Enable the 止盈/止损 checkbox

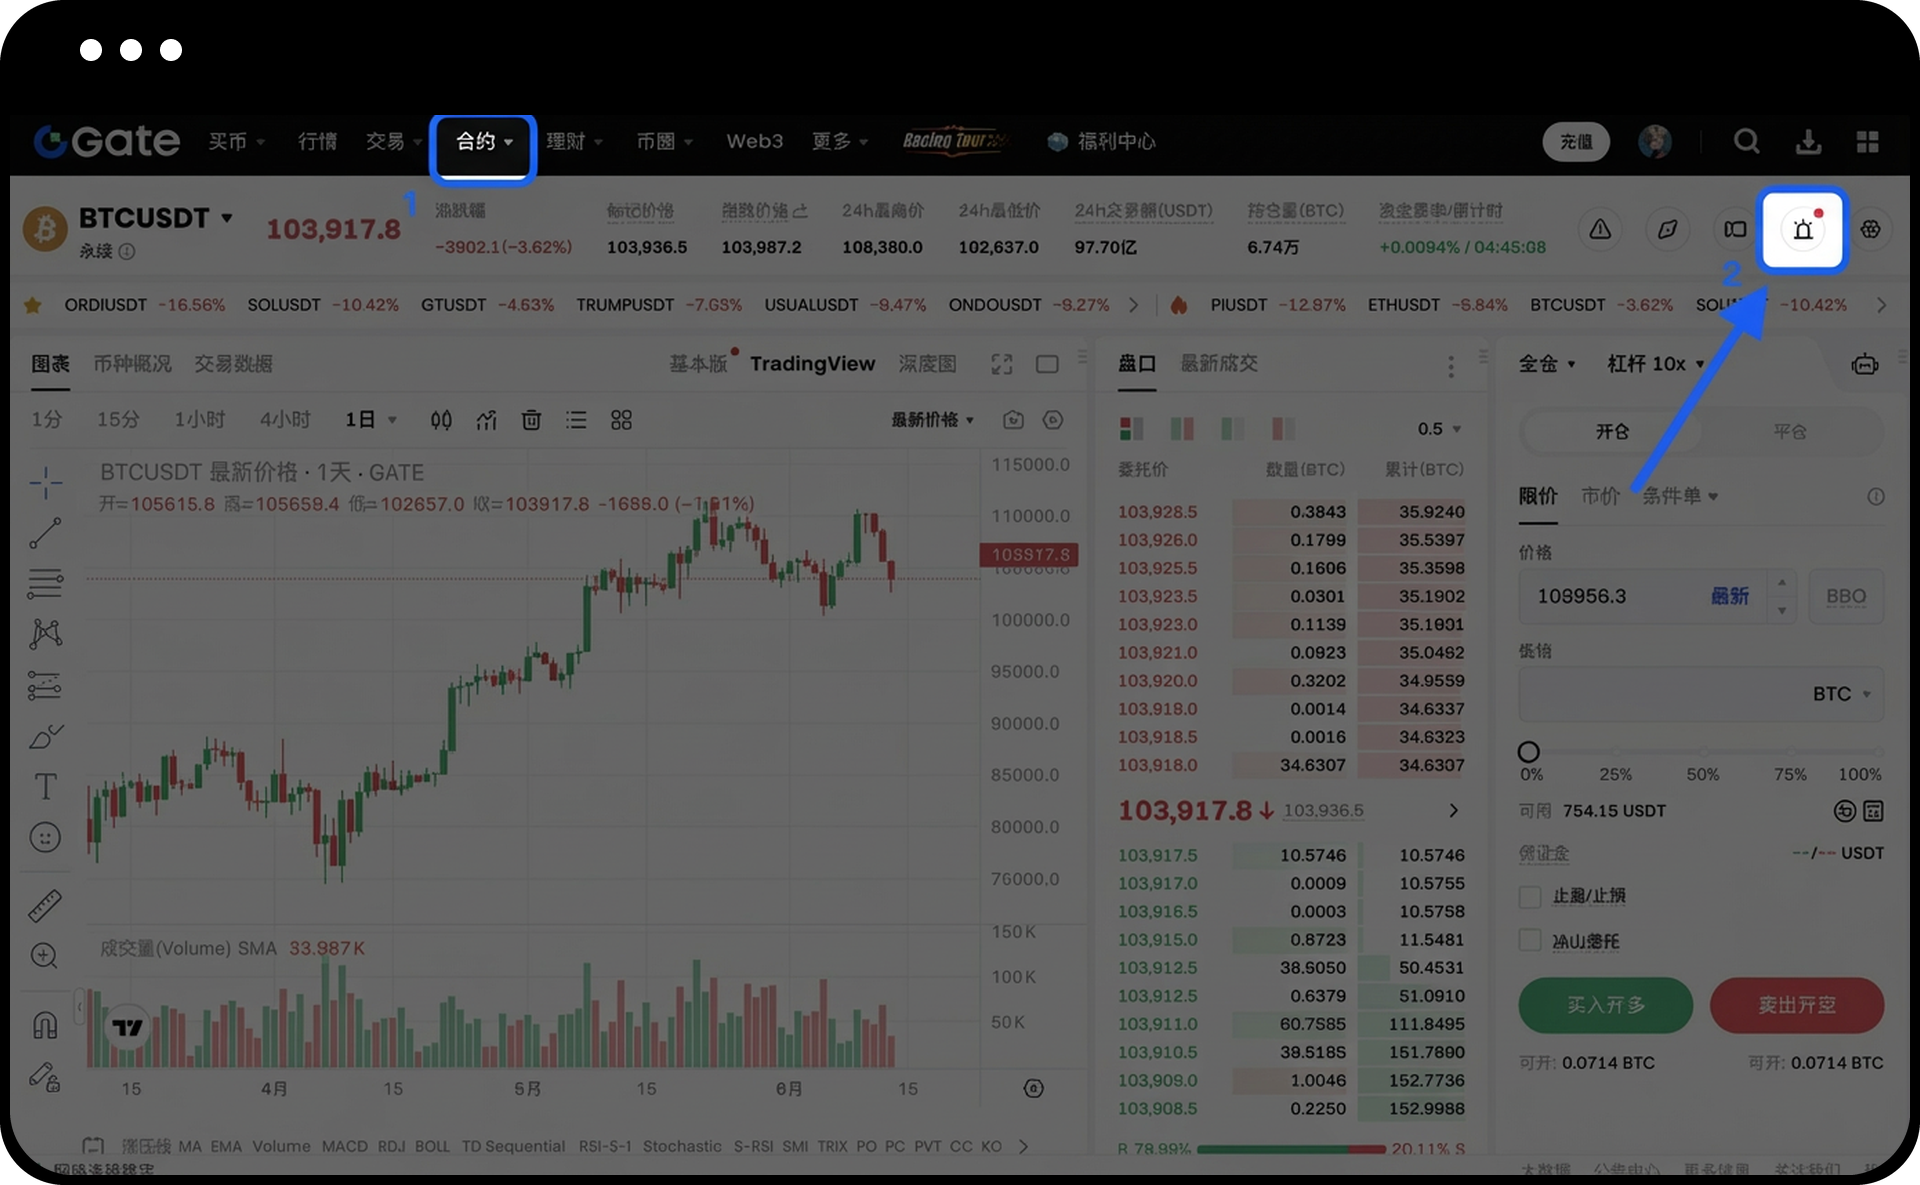coord(1530,896)
